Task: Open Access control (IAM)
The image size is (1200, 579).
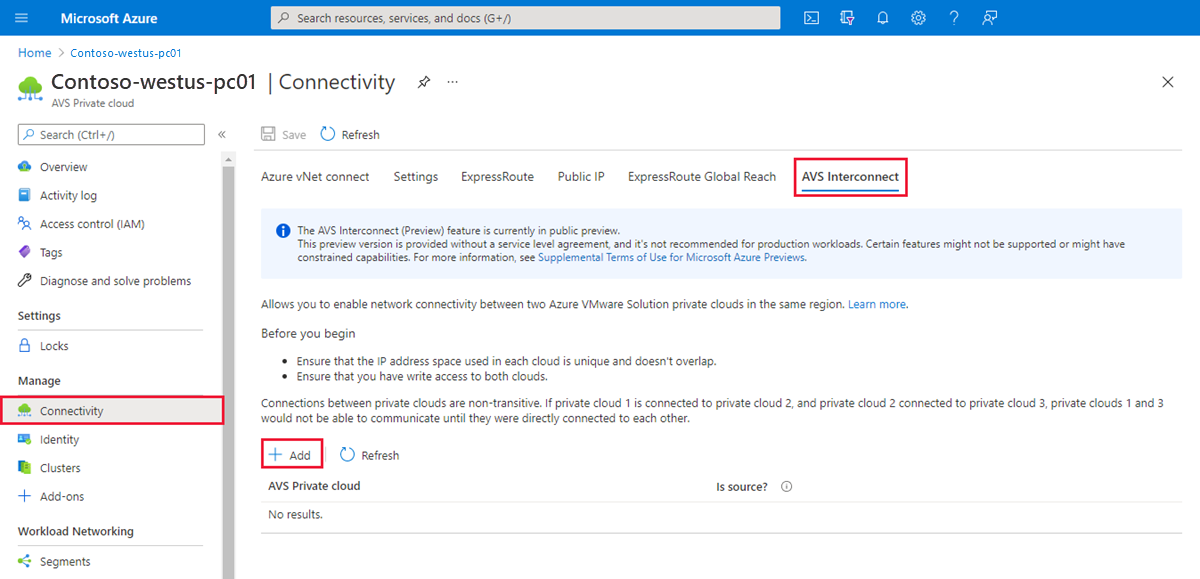Action: (92, 224)
